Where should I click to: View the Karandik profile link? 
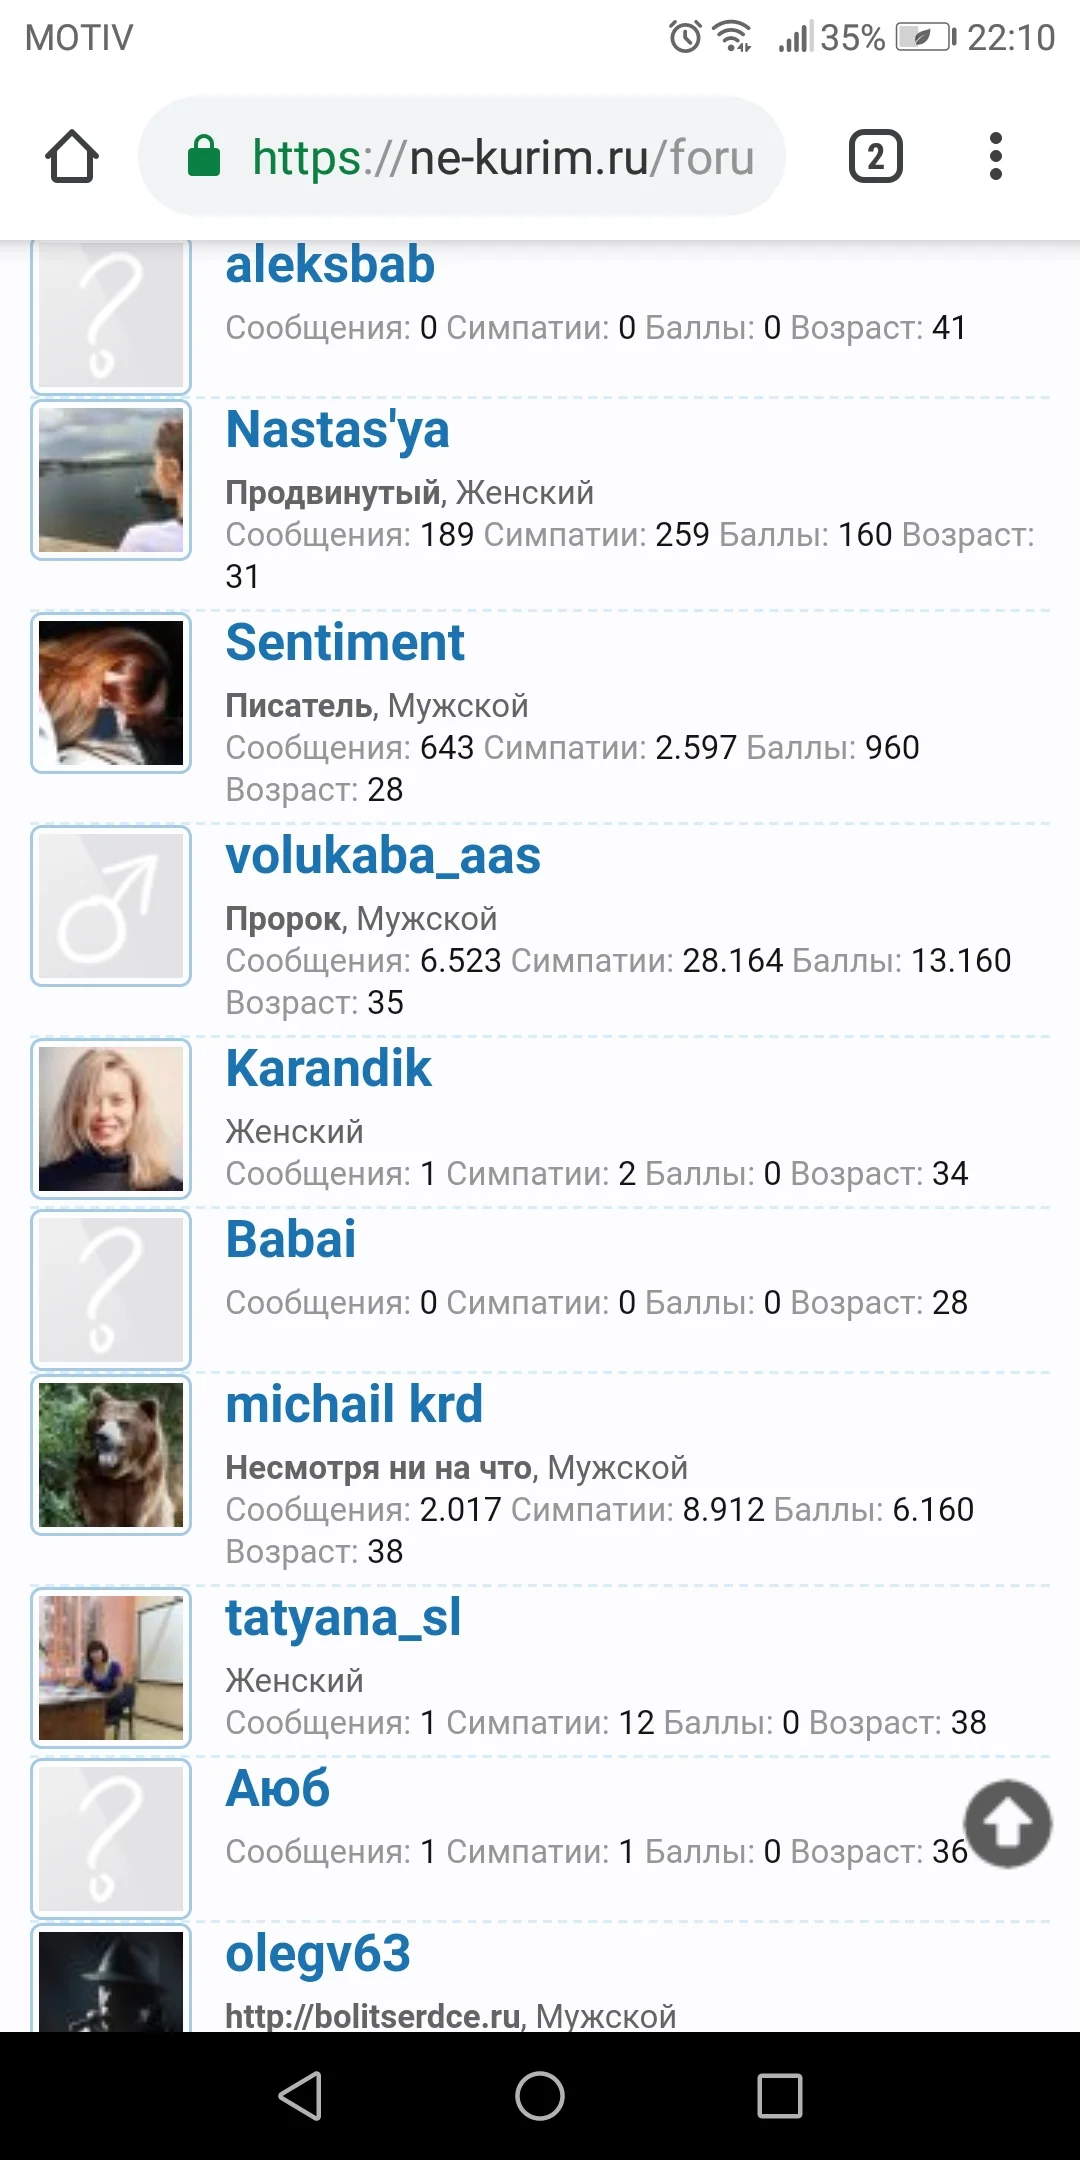pyautogui.click(x=328, y=1069)
